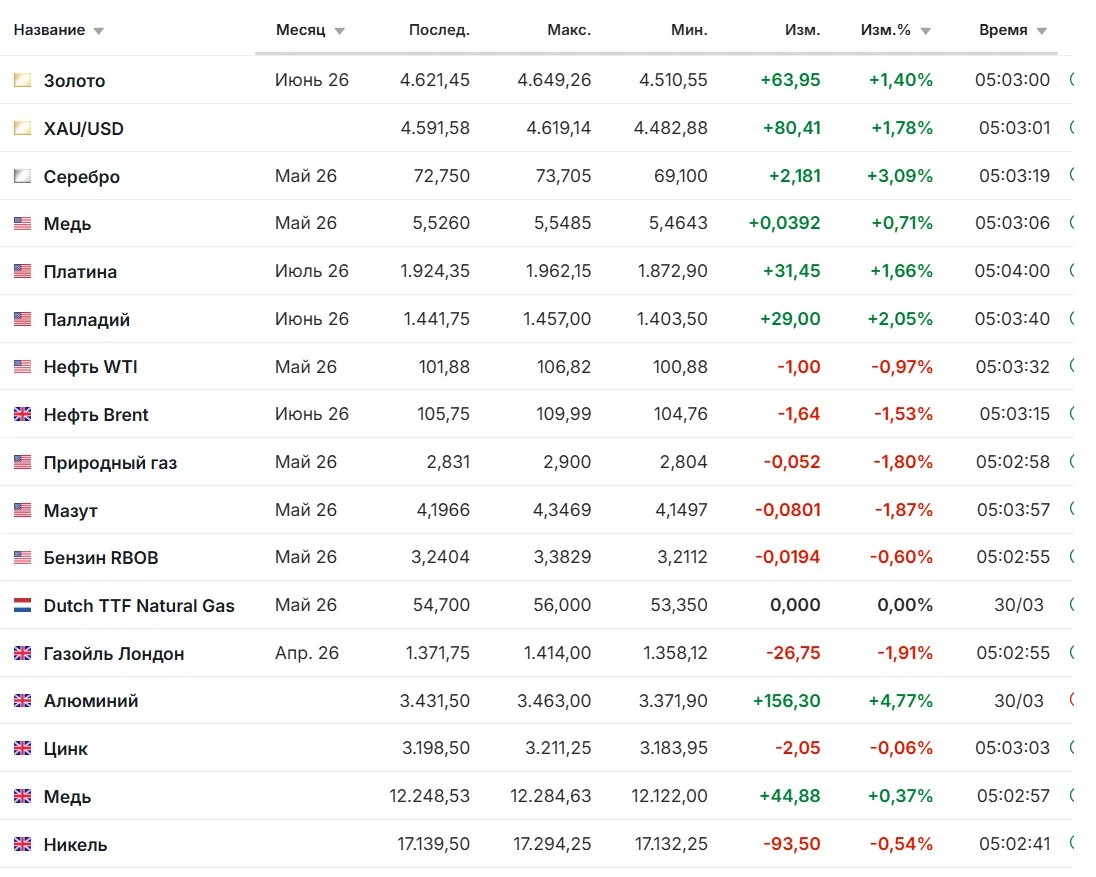Viewport: 1096px width, 877px height.
Task: Expand the Время column dropdown arrow
Action: click(x=1042, y=31)
